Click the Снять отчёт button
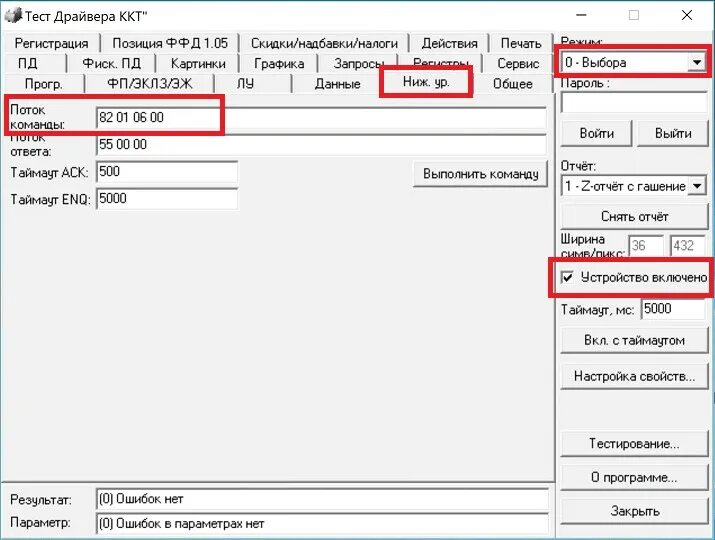 tap(634, 216)
